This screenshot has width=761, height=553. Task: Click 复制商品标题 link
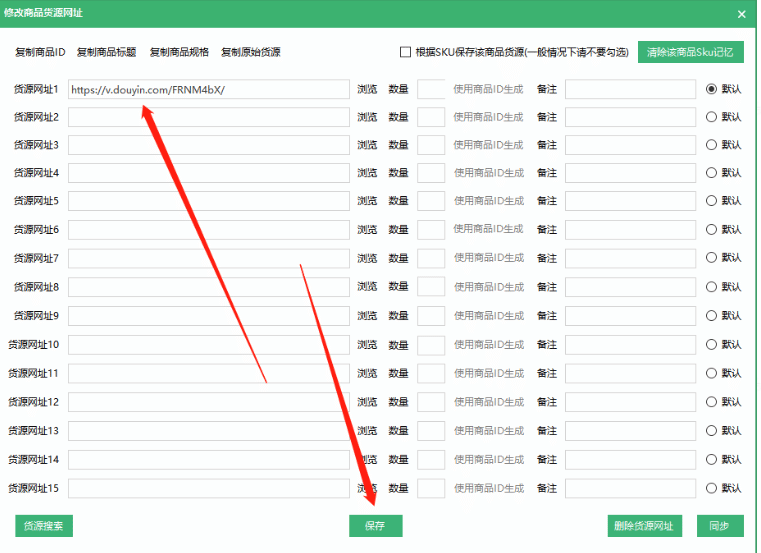click(106, 52)
